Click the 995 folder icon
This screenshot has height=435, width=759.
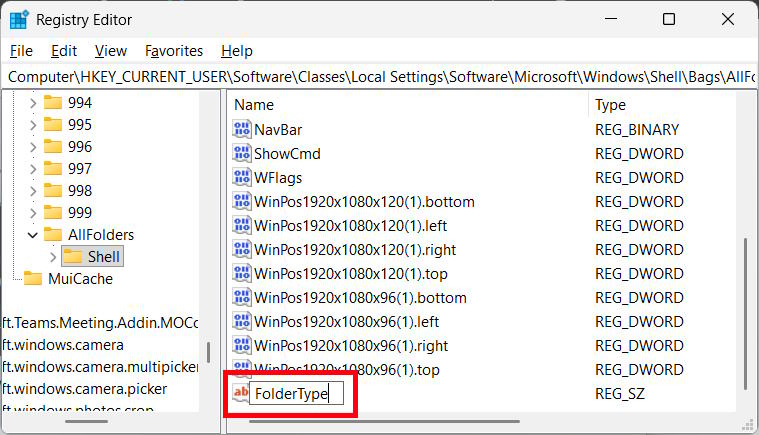pyautogui.click(x=53, y=125)
